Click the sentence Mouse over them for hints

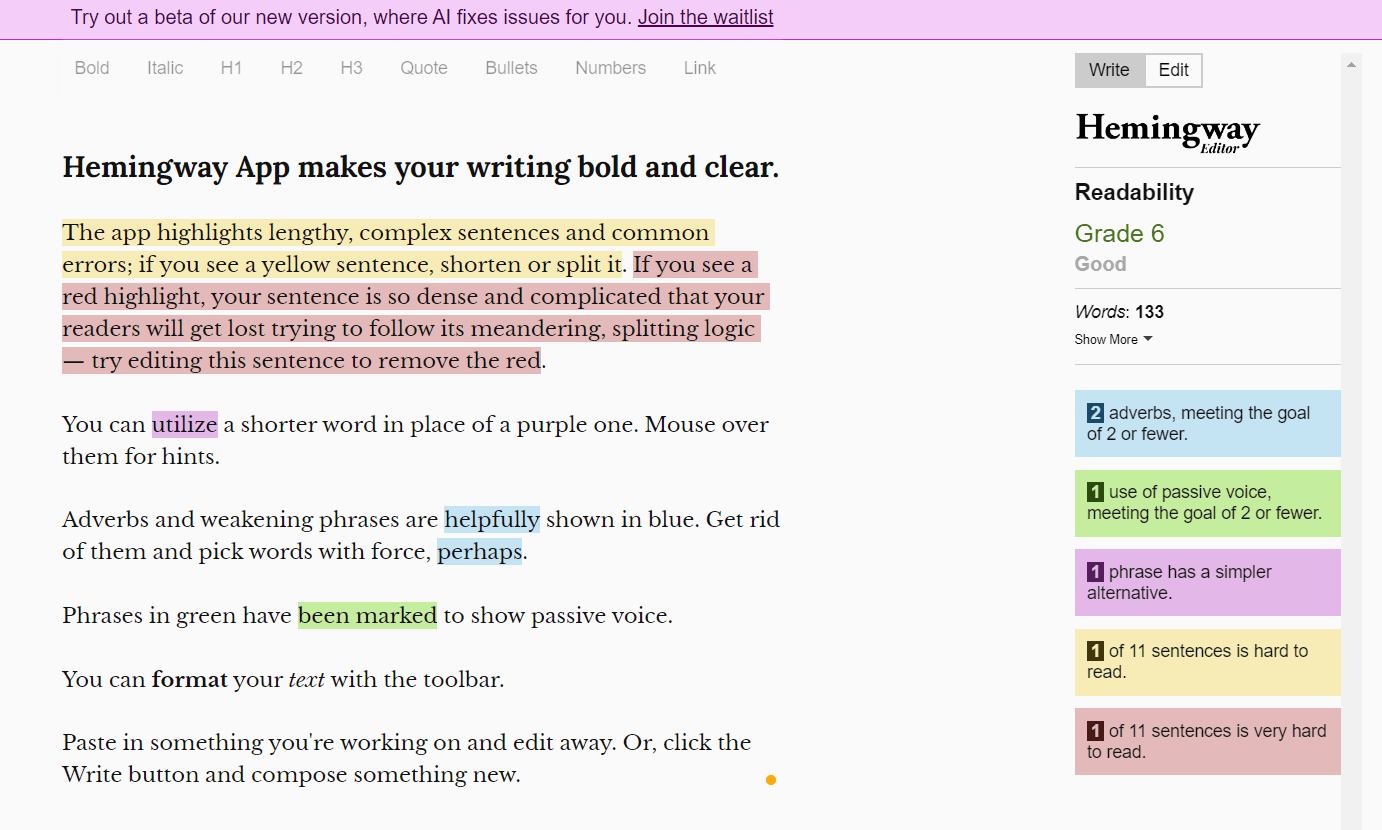pos(415,441)
